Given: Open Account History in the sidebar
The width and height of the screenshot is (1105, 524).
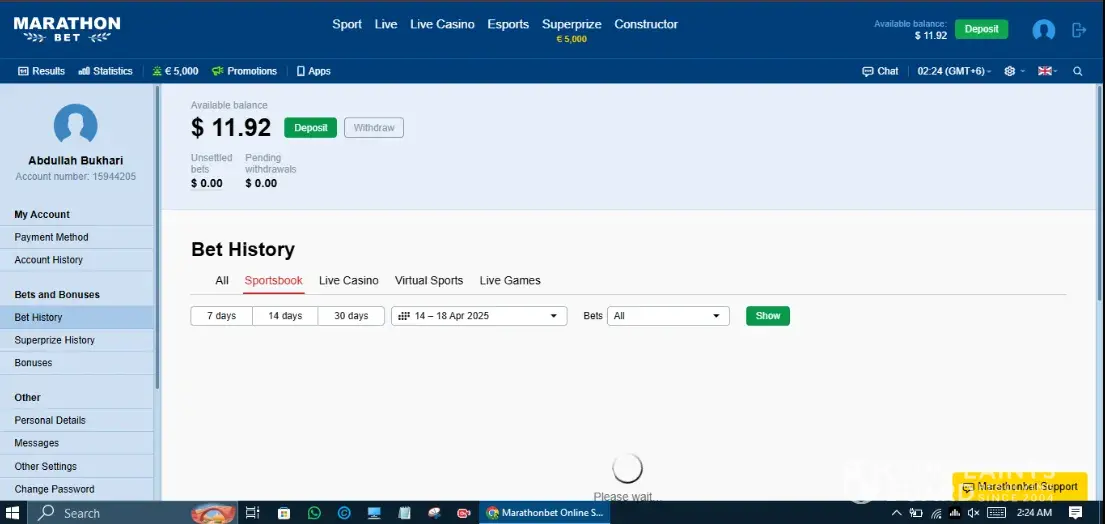Looking at the screenshot, I should 48,260.
